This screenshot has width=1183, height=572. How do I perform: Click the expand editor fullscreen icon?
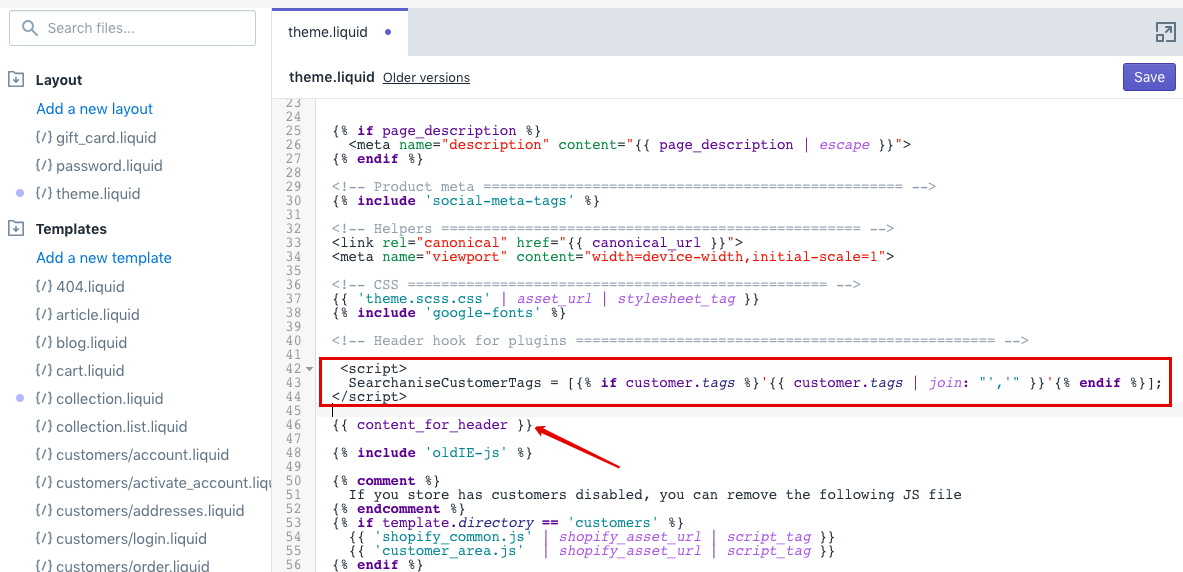click(1166, 32)
